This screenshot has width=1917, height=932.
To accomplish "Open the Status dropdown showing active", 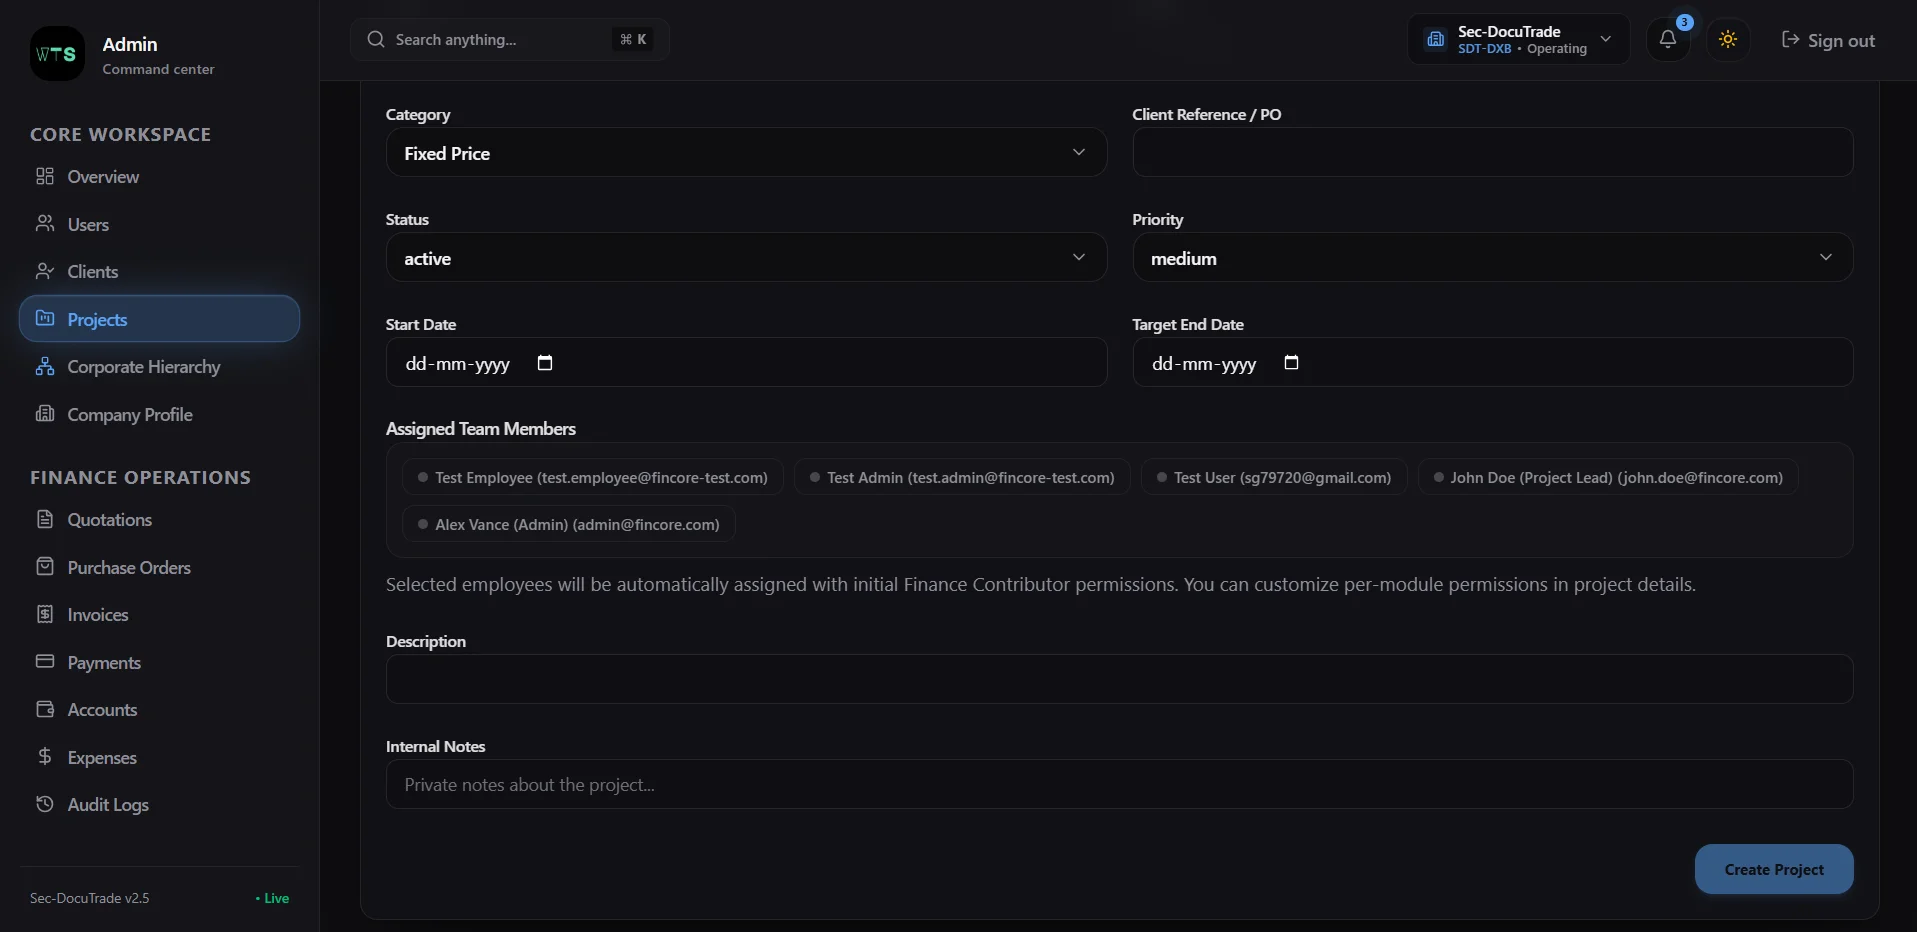I will click(x=746, y=258).
